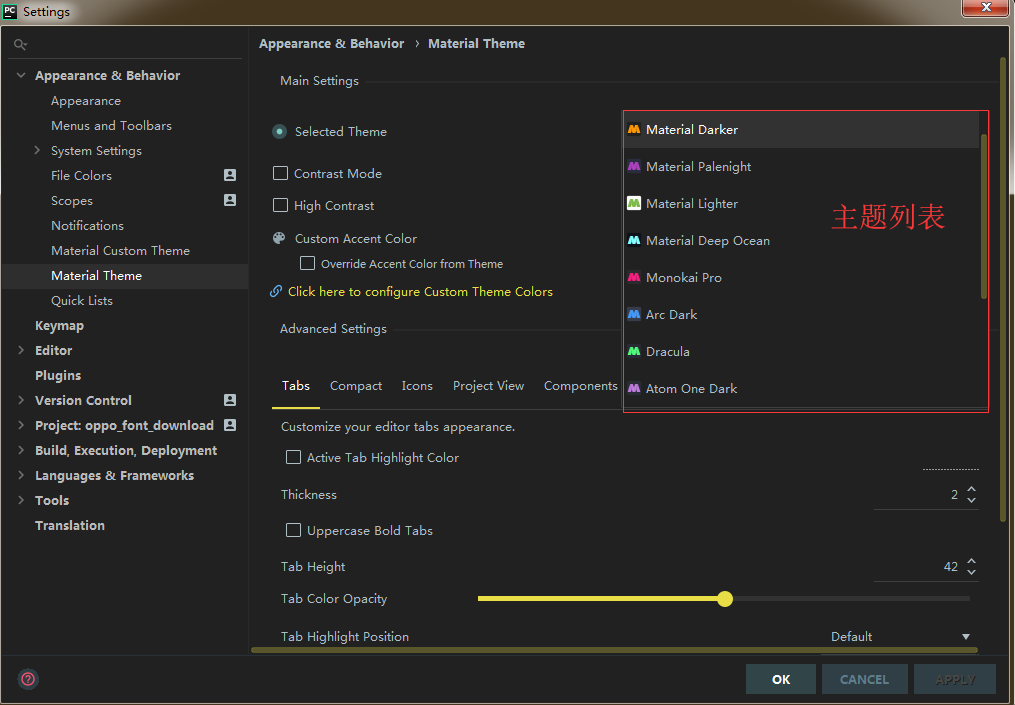Switch to the Components tab
Screen dimensions: 1015x705
point(581,386)
